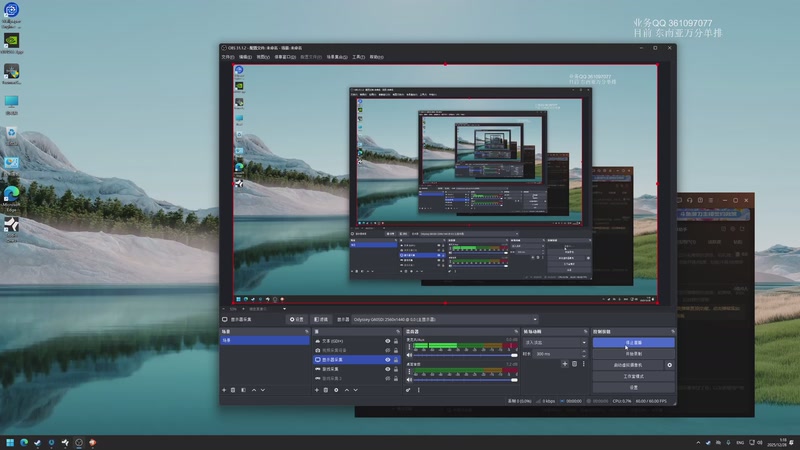800x450 pixels.
Task: Toggle visibility of Game Capture 2 source
Action: coord(387,378)
